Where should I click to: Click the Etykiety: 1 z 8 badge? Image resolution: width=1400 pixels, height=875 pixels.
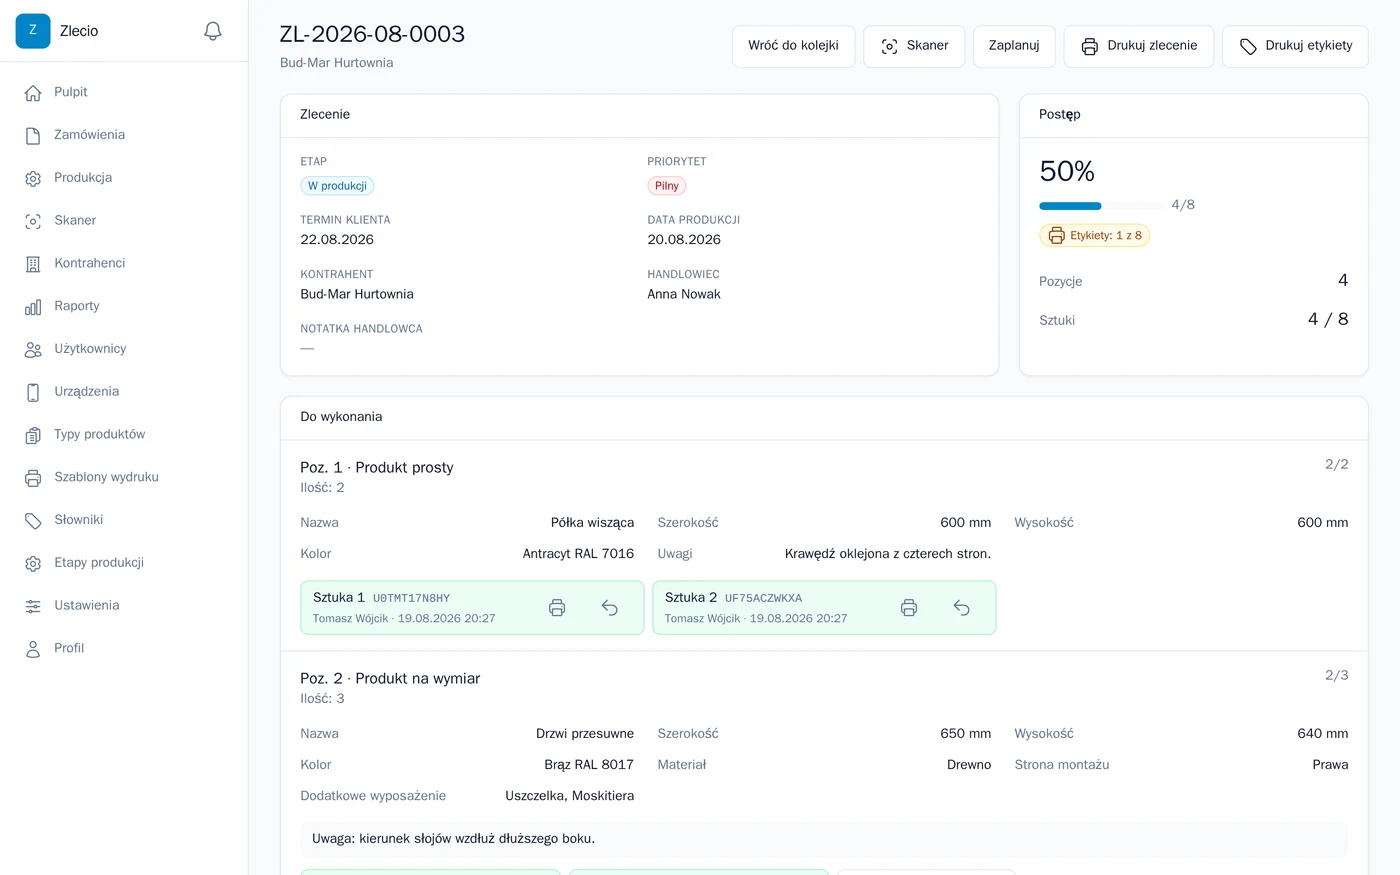point(1095,236)
